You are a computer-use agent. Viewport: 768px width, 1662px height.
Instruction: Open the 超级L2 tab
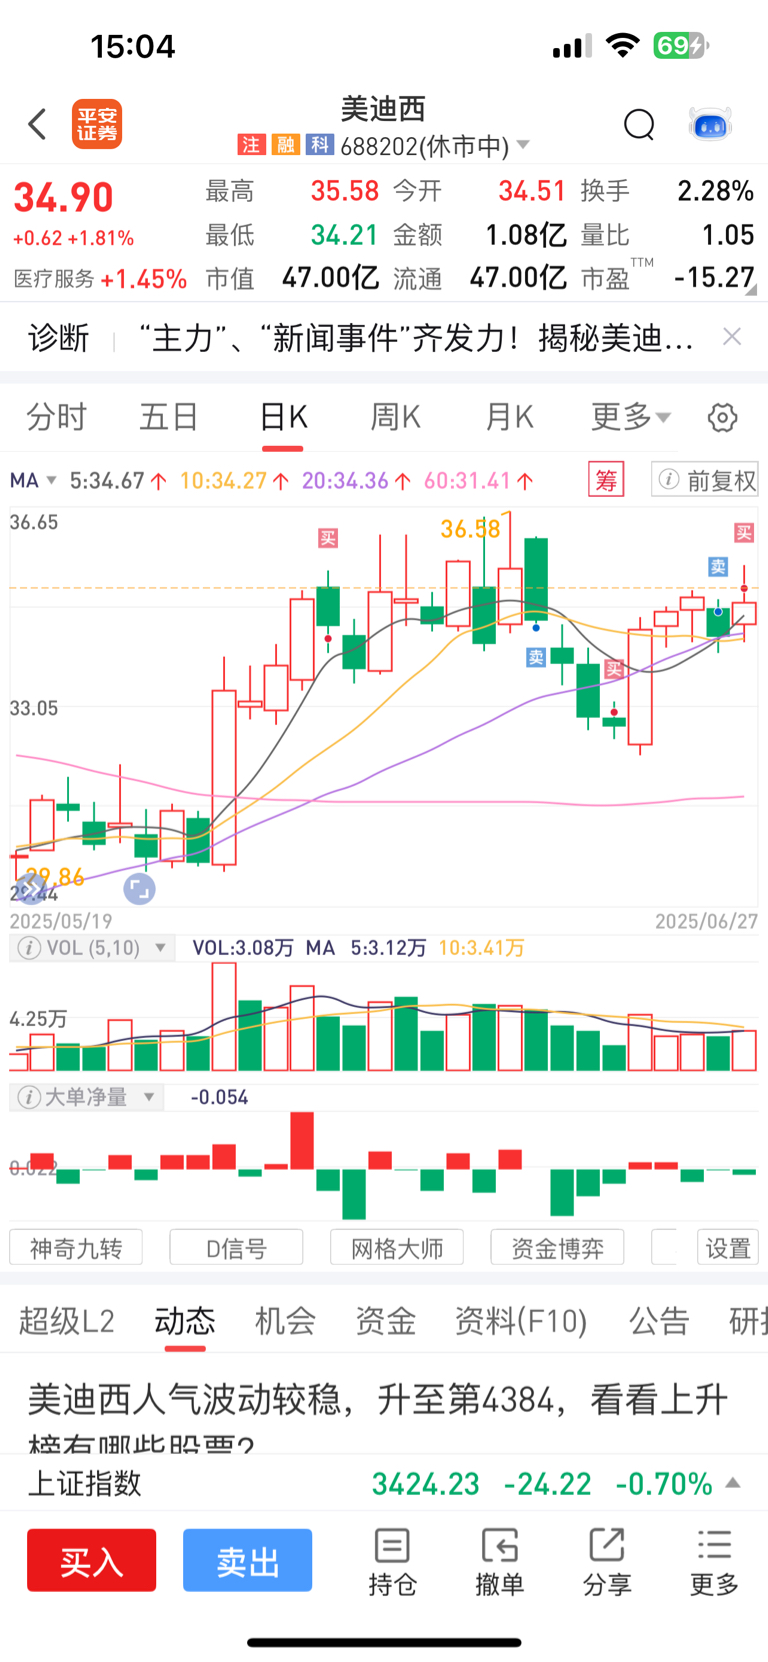pos(66,1321)
